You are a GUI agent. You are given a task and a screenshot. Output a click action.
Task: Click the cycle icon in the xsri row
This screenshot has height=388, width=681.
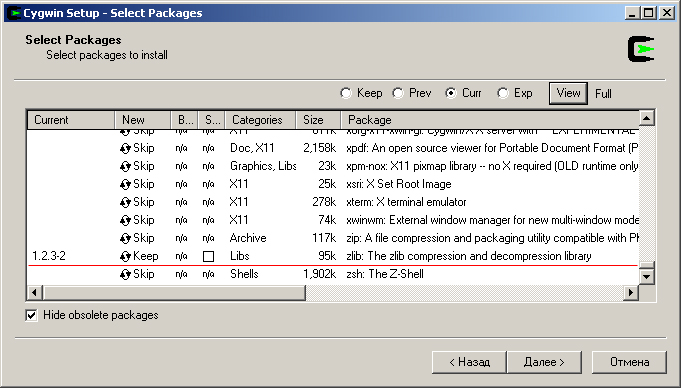tap(125, 185)
